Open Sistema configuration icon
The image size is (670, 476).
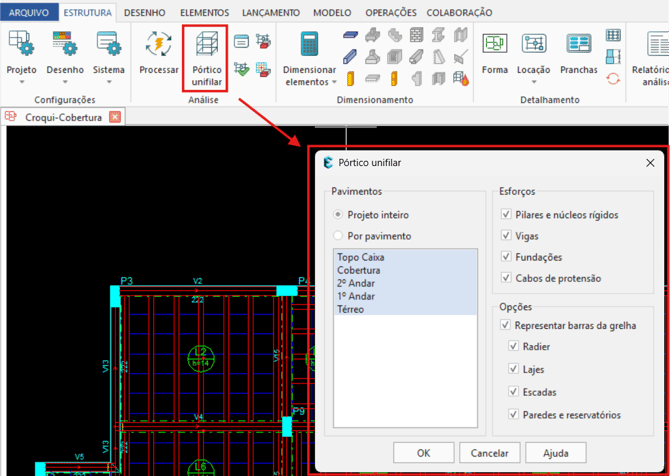(109, 44)
